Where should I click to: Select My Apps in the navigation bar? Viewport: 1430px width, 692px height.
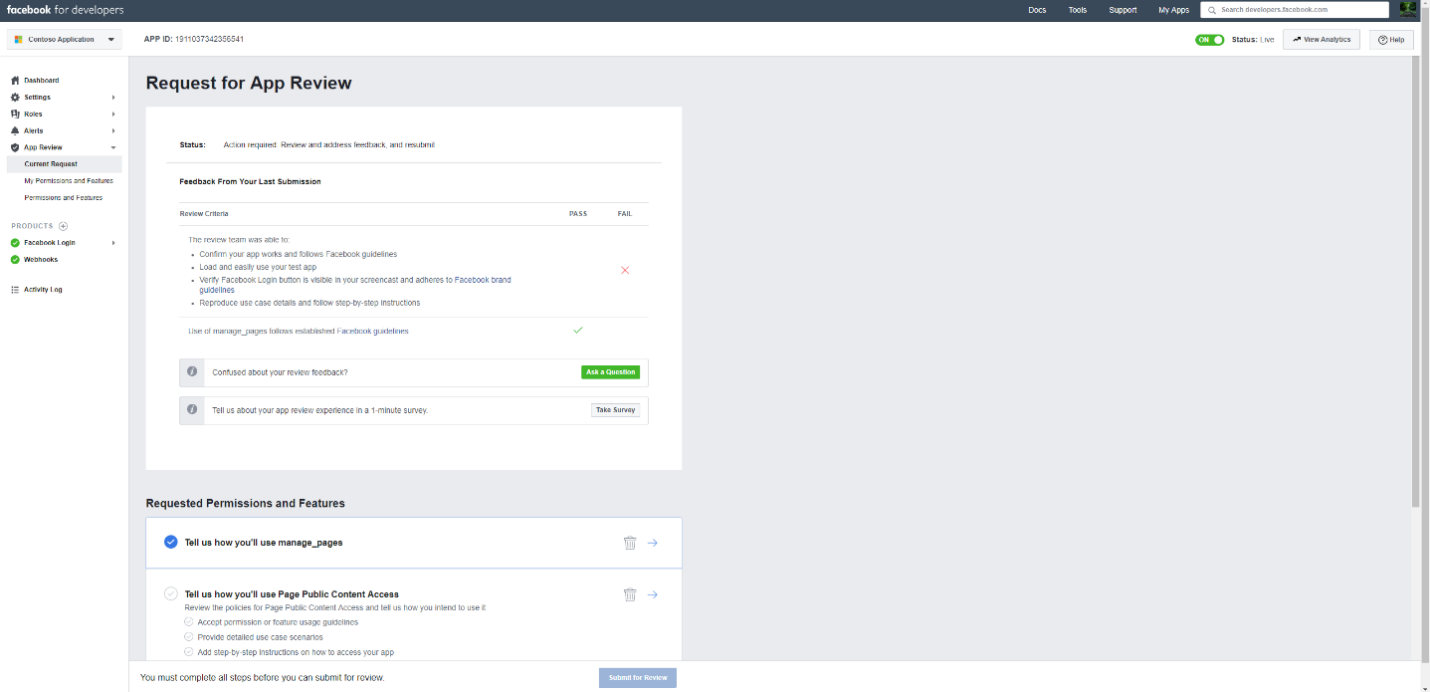1172,10
